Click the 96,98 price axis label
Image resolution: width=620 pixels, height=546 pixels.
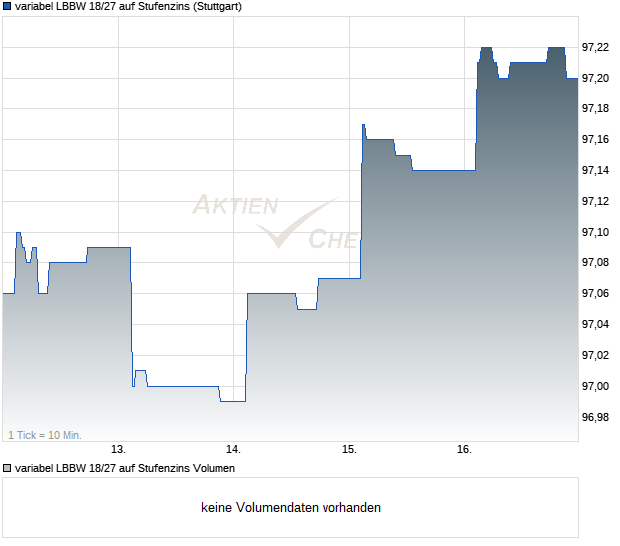tap(595, 417)
